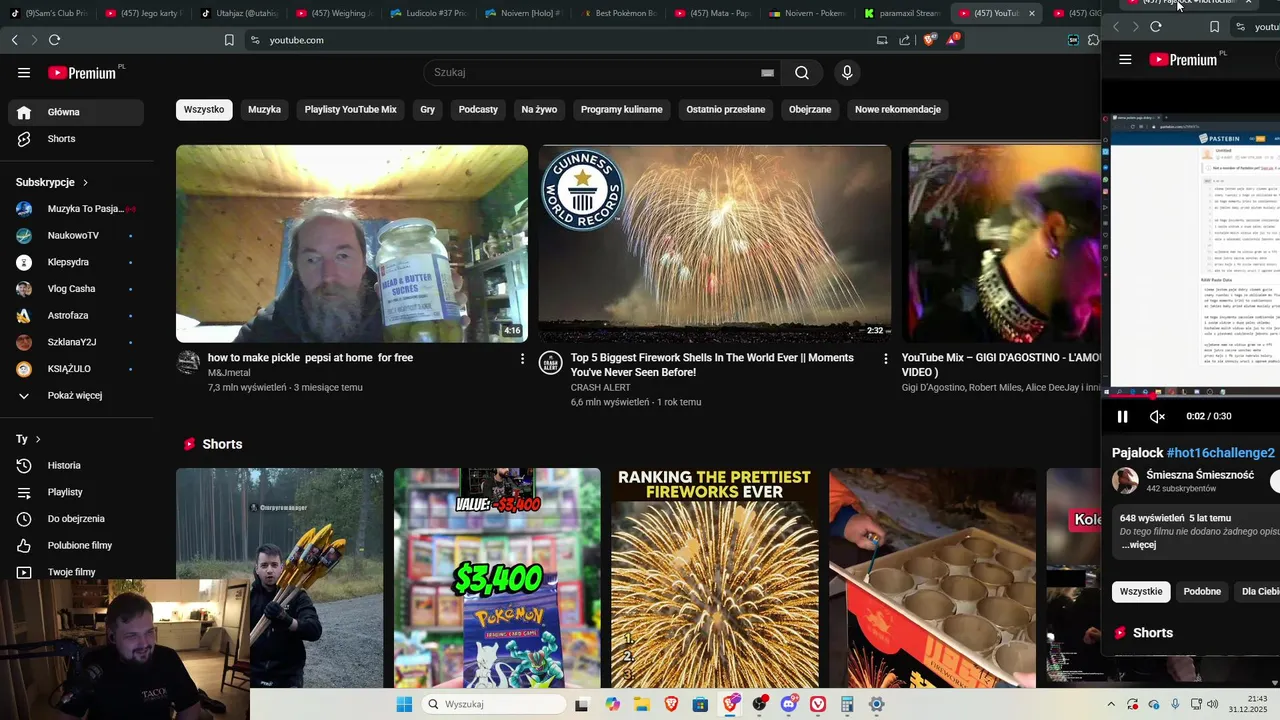
Task: Select the Podcasty filter chip
Action: [478, 110]
